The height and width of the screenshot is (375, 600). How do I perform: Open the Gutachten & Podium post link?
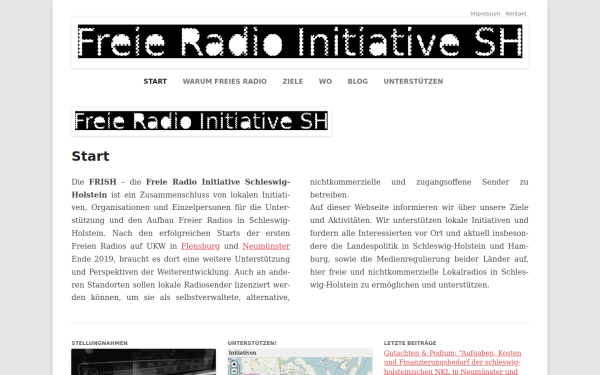[x=452, y=362]
